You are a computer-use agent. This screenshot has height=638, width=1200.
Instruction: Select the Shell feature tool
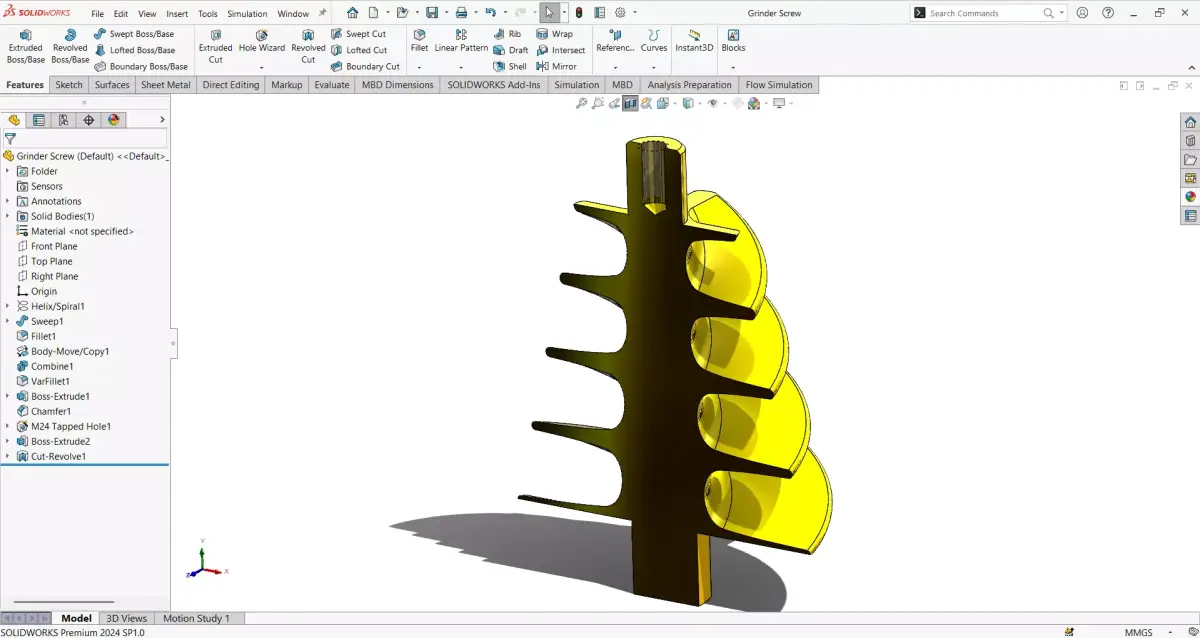pos(510,66)
